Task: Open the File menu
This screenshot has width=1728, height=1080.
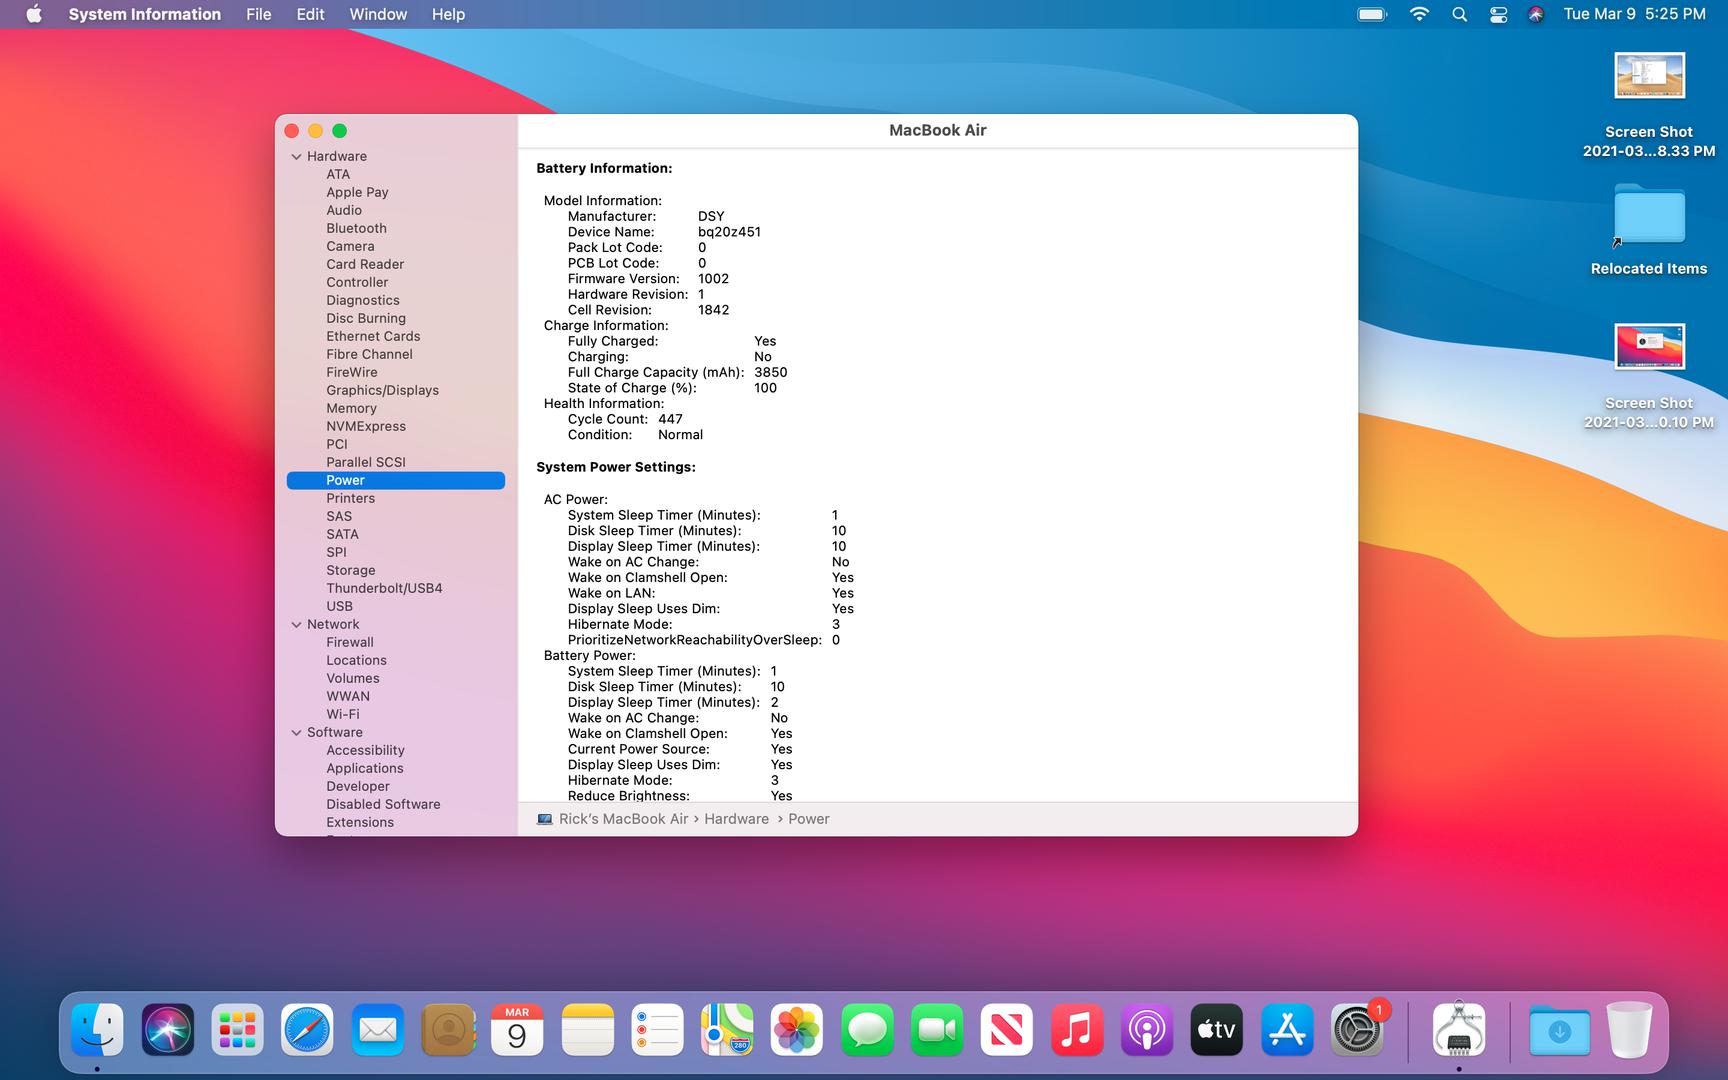Action: pos(259,14)
